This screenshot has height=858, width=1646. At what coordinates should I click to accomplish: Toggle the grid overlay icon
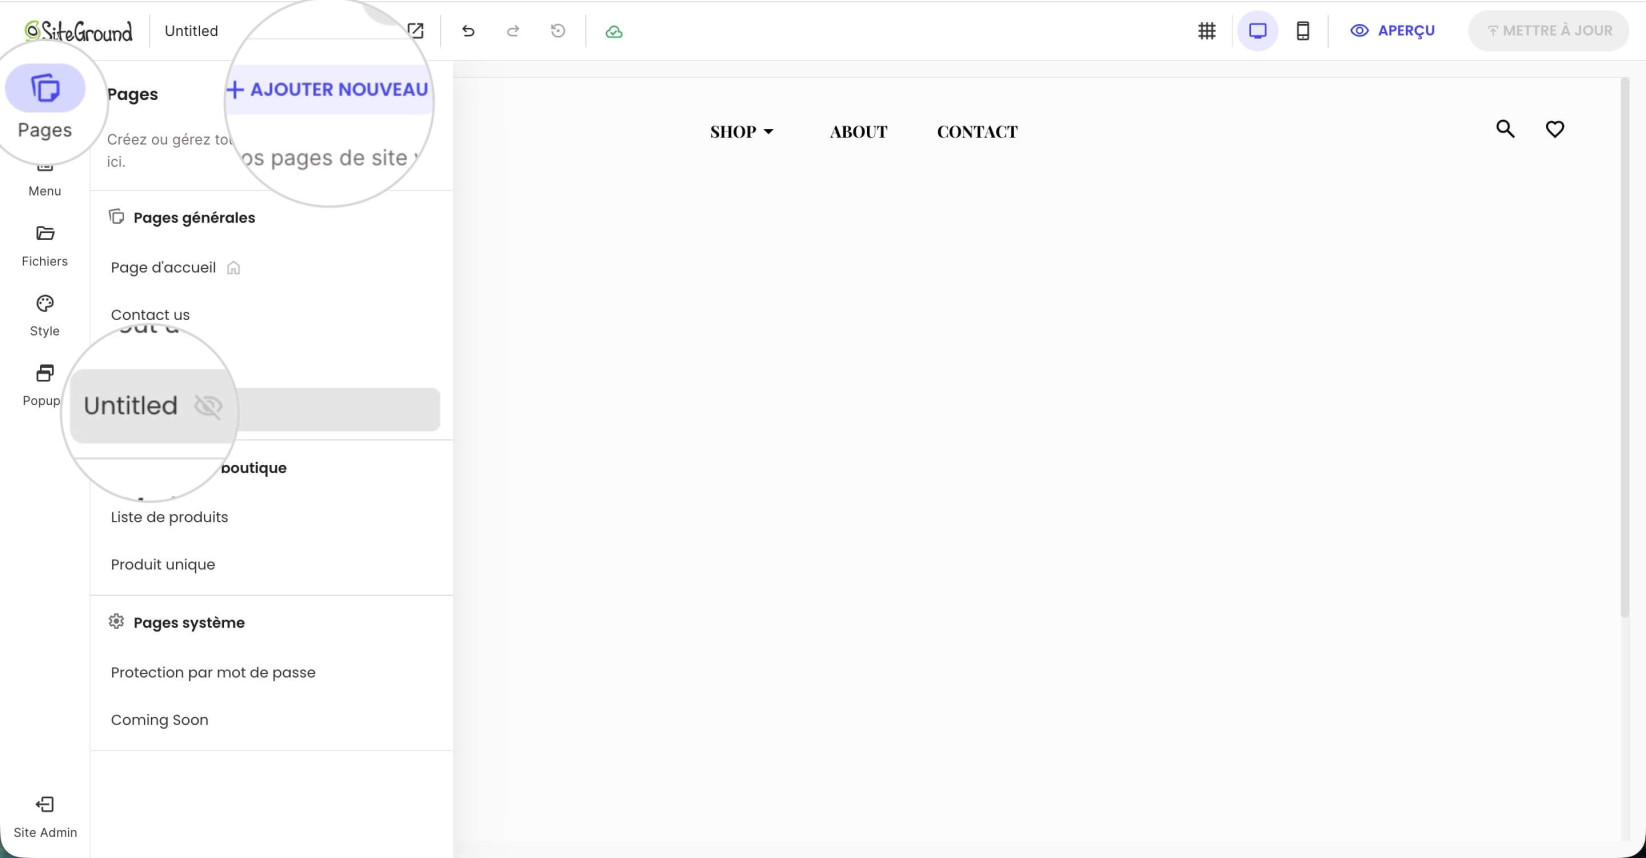pos(1207,31)
